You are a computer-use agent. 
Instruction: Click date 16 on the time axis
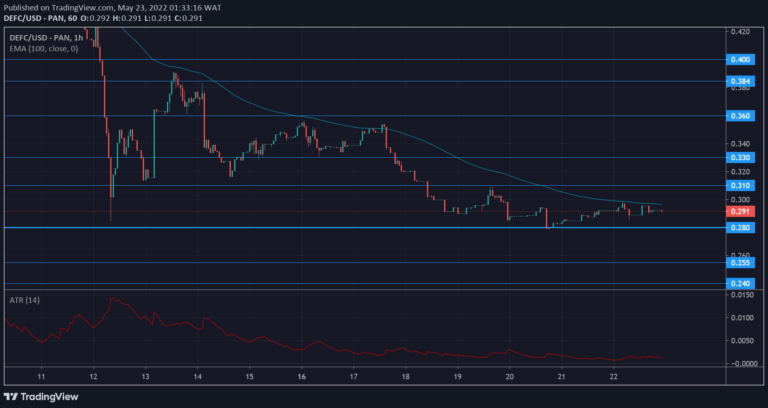(302, 377)
